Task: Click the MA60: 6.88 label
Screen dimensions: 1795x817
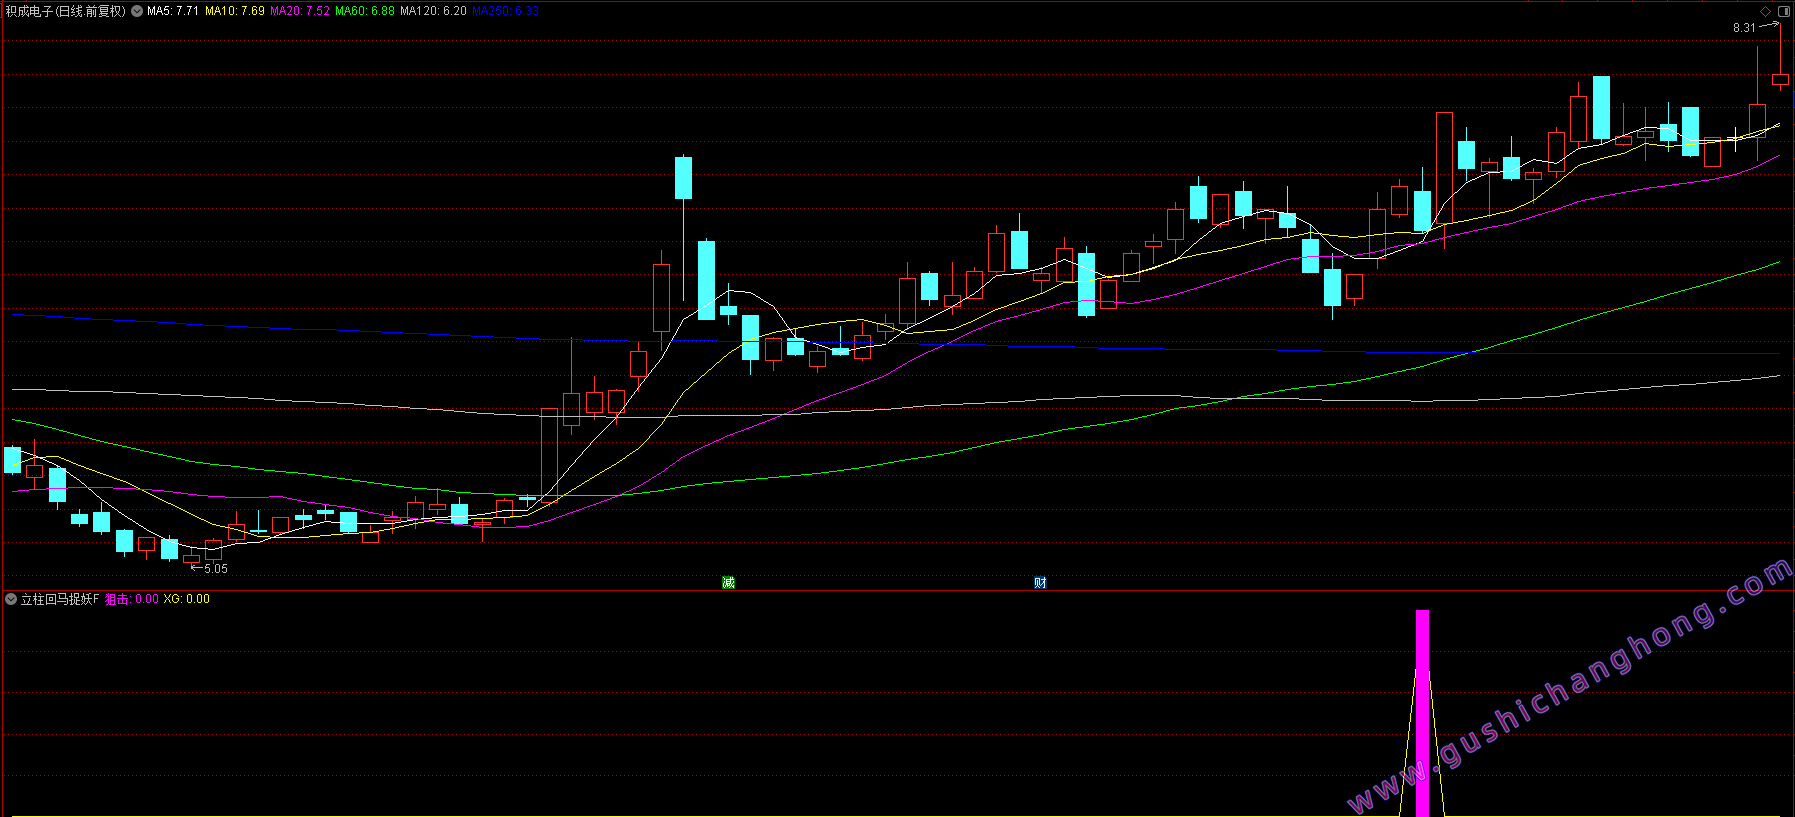Action: coord(365,11)
